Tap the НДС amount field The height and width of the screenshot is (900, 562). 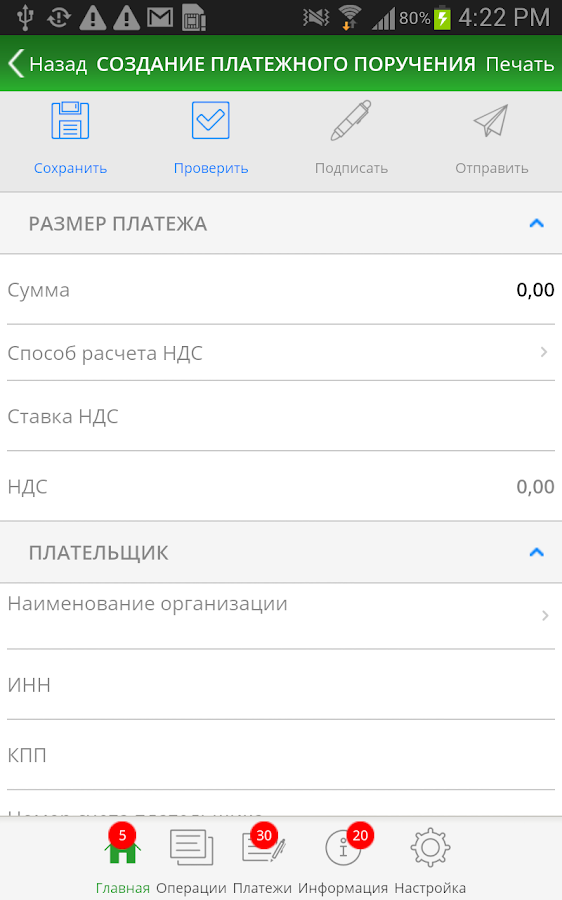coord(281,487)
